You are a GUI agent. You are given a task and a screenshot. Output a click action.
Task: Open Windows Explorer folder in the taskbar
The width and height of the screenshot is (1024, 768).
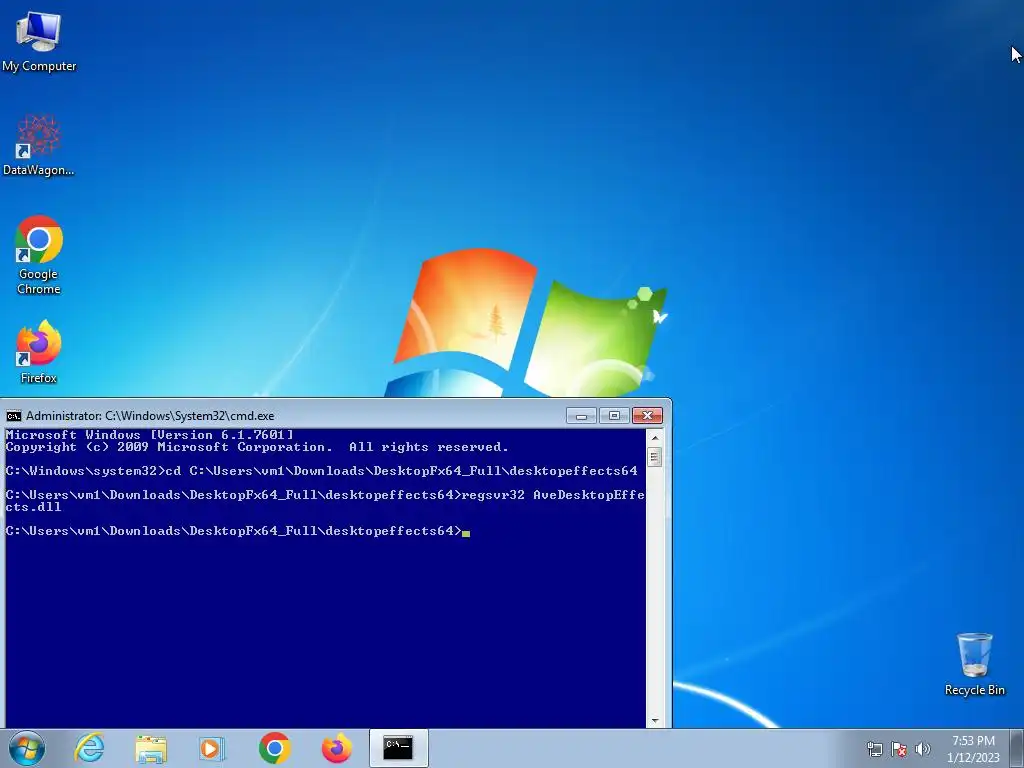coord(151,748)
